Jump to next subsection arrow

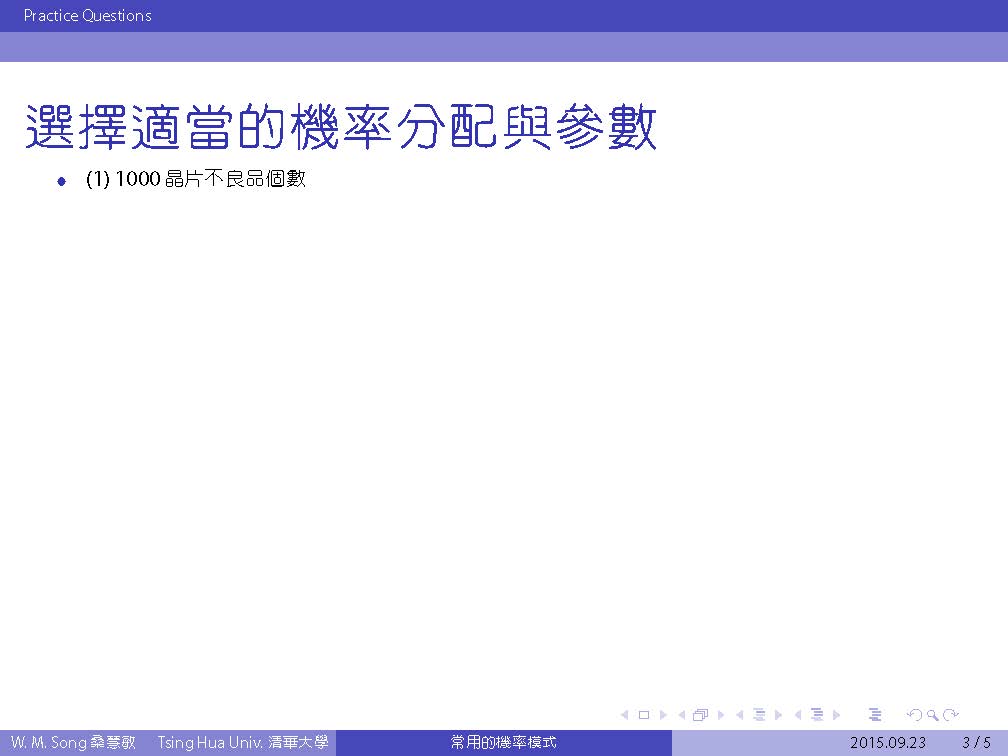[x=778, y=715]
